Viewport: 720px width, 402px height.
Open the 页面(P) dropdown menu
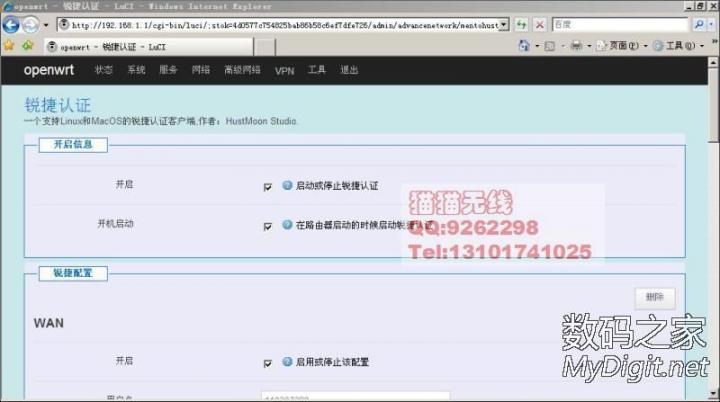622,46
